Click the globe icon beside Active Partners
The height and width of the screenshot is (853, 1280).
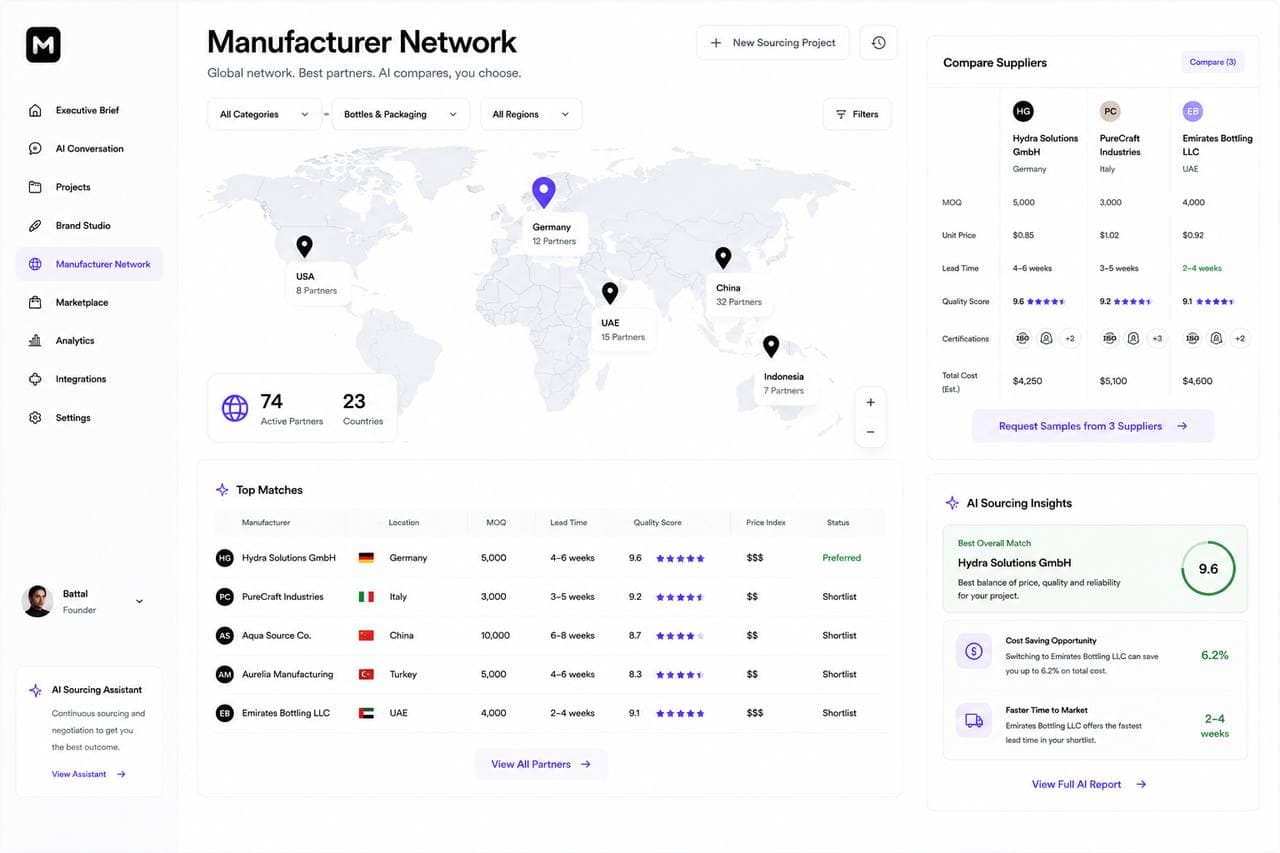(x=235, y=408)
